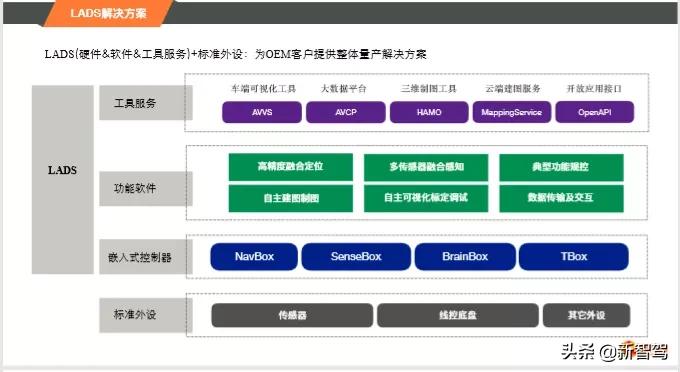The image size is (680, 372).
Task: Click the 大数据平台 caption text
Action: (x=343, y=89)
